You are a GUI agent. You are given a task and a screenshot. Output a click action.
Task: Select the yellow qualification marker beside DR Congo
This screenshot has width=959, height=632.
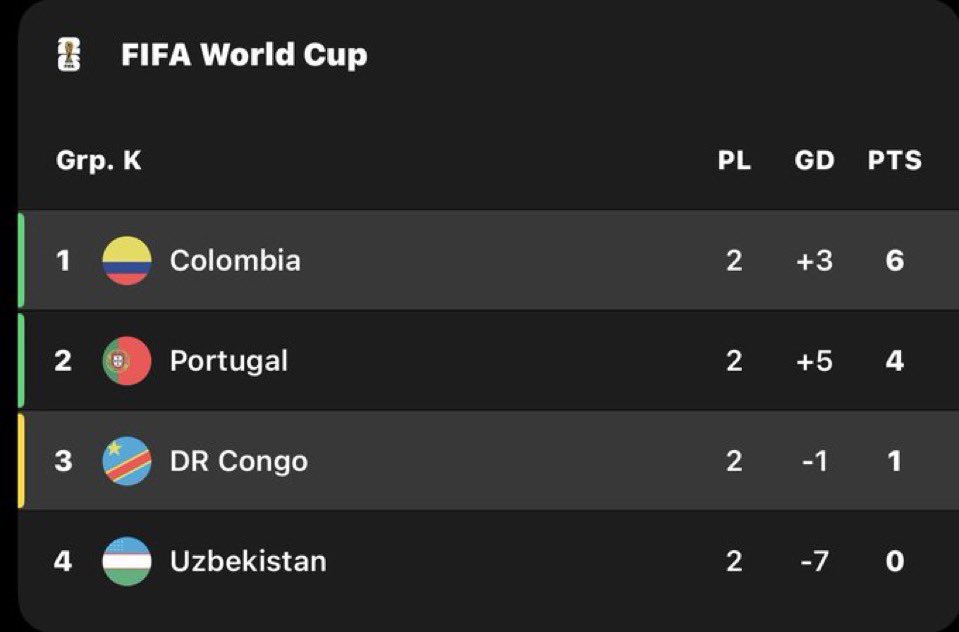pos(21,461)
